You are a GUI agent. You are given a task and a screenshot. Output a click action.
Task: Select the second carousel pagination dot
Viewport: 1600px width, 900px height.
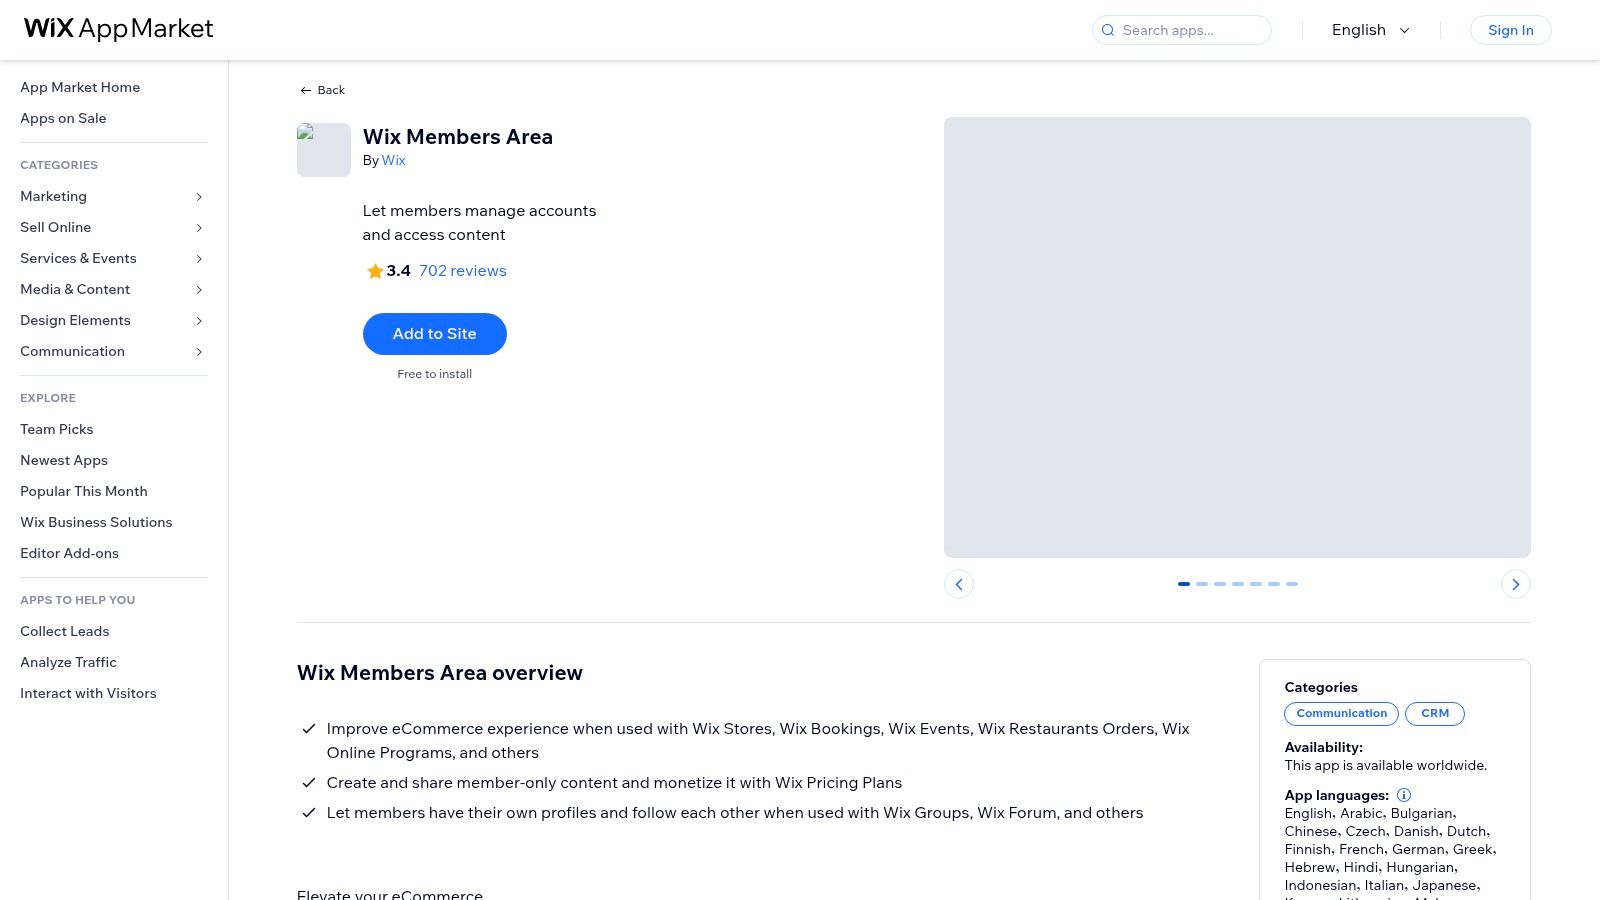(x=1202, y=583)
